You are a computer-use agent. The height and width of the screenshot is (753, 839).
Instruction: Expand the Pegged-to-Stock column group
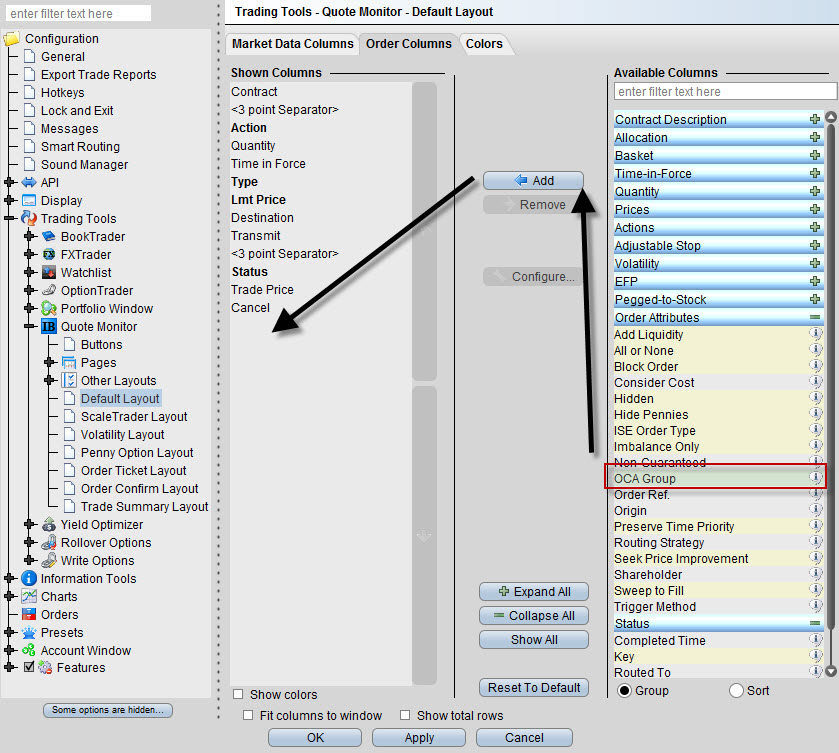[815, 299]
